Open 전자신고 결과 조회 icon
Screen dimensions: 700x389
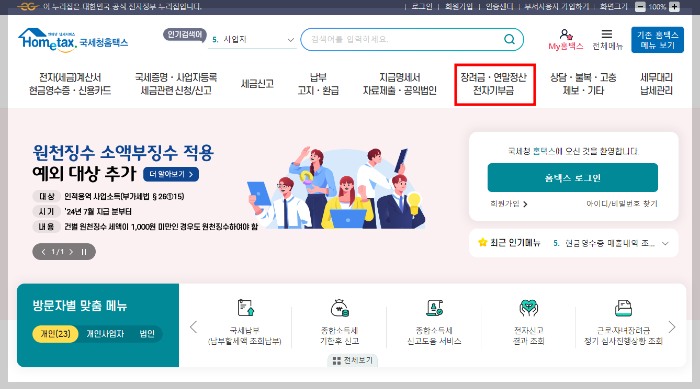529,308
